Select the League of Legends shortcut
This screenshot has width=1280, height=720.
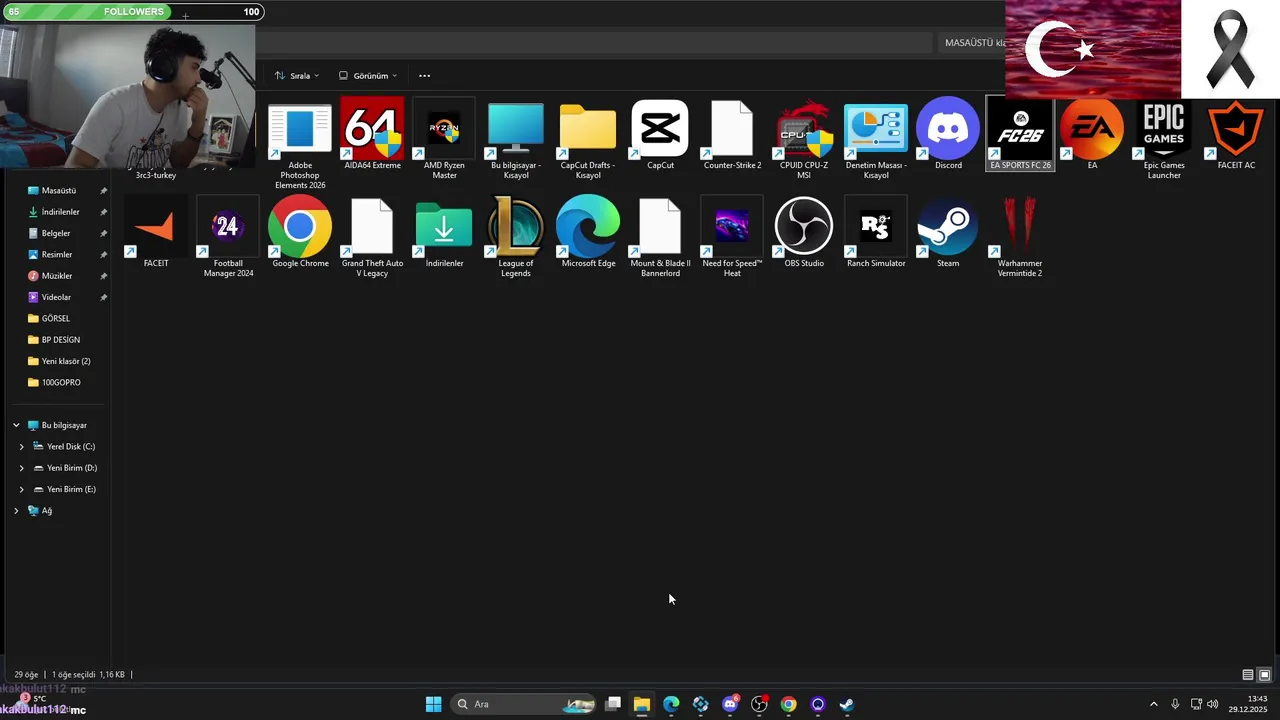[x=516, y=237]
